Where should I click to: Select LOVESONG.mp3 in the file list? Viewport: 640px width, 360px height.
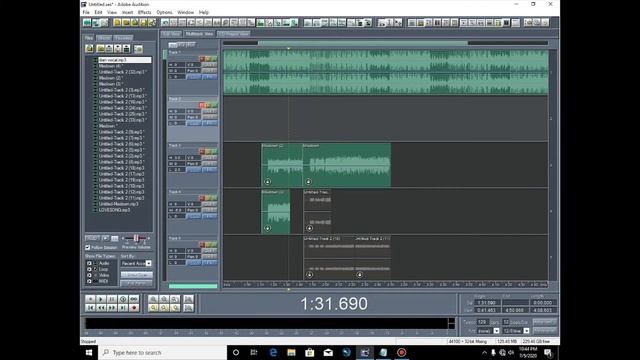click(x=114, y=210)
